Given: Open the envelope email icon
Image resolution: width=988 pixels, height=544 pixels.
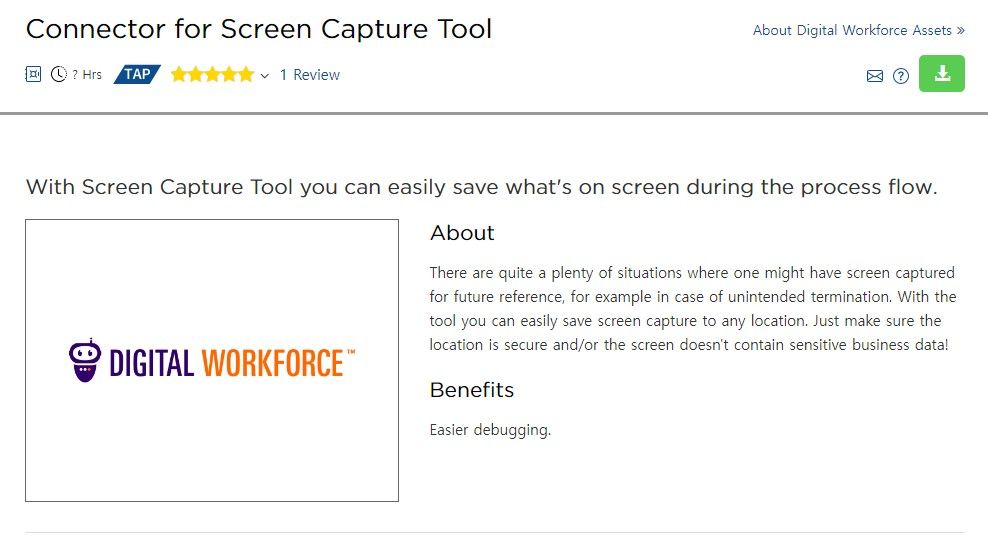Looking at the screenshot, I should (875, 76).
